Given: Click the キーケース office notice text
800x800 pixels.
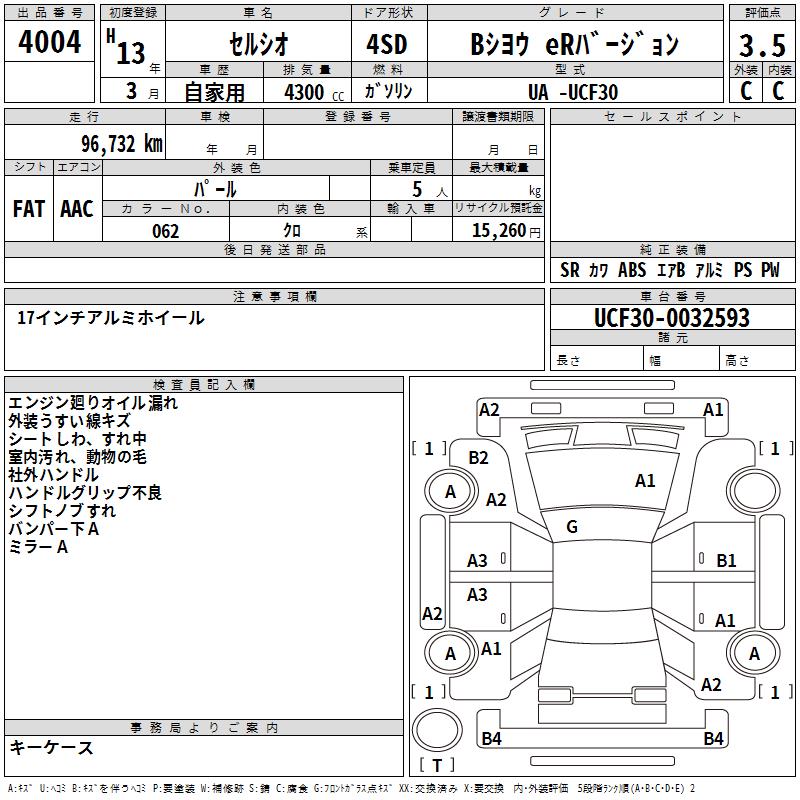Looking at the screenshot, I should [52, 747].
